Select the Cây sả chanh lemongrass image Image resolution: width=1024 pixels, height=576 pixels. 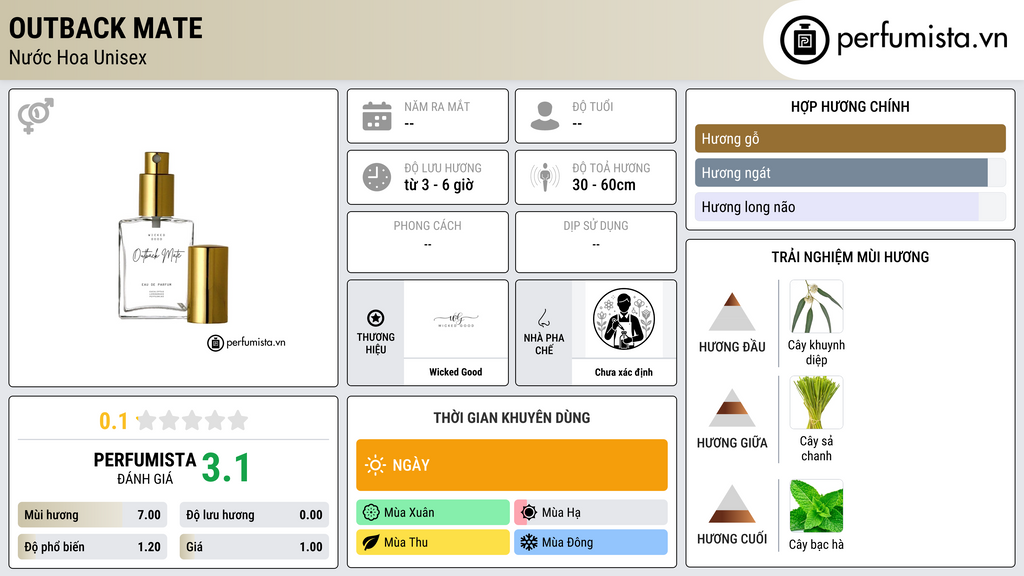tap(816, 402)
